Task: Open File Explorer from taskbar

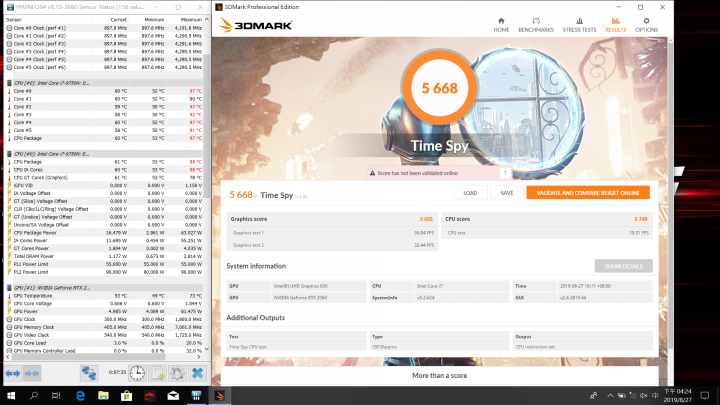Action: [103, 395]
